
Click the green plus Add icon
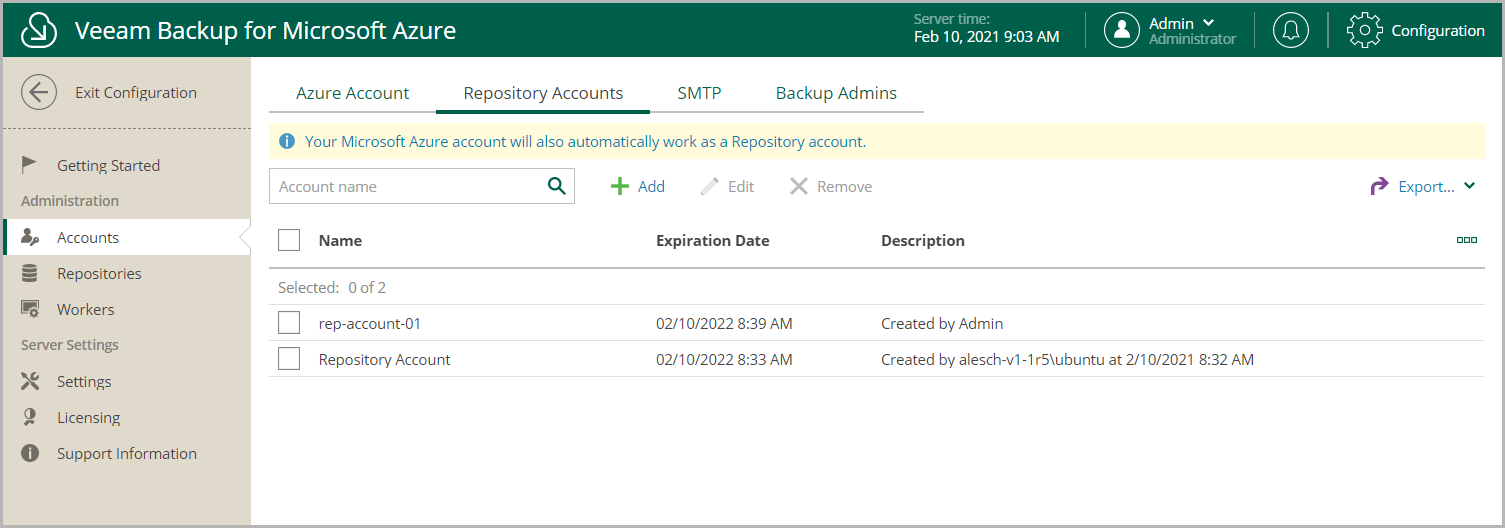[620, 186]
